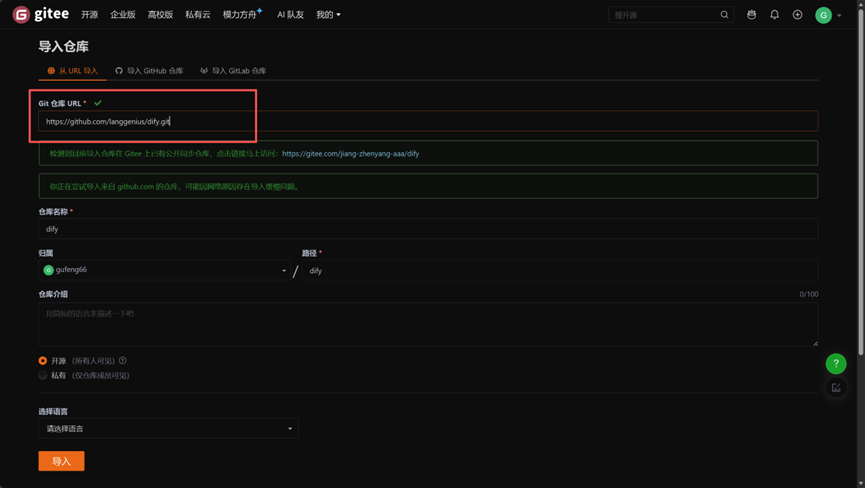Open AI 队友 in top navigation

[x=290, y=15]
